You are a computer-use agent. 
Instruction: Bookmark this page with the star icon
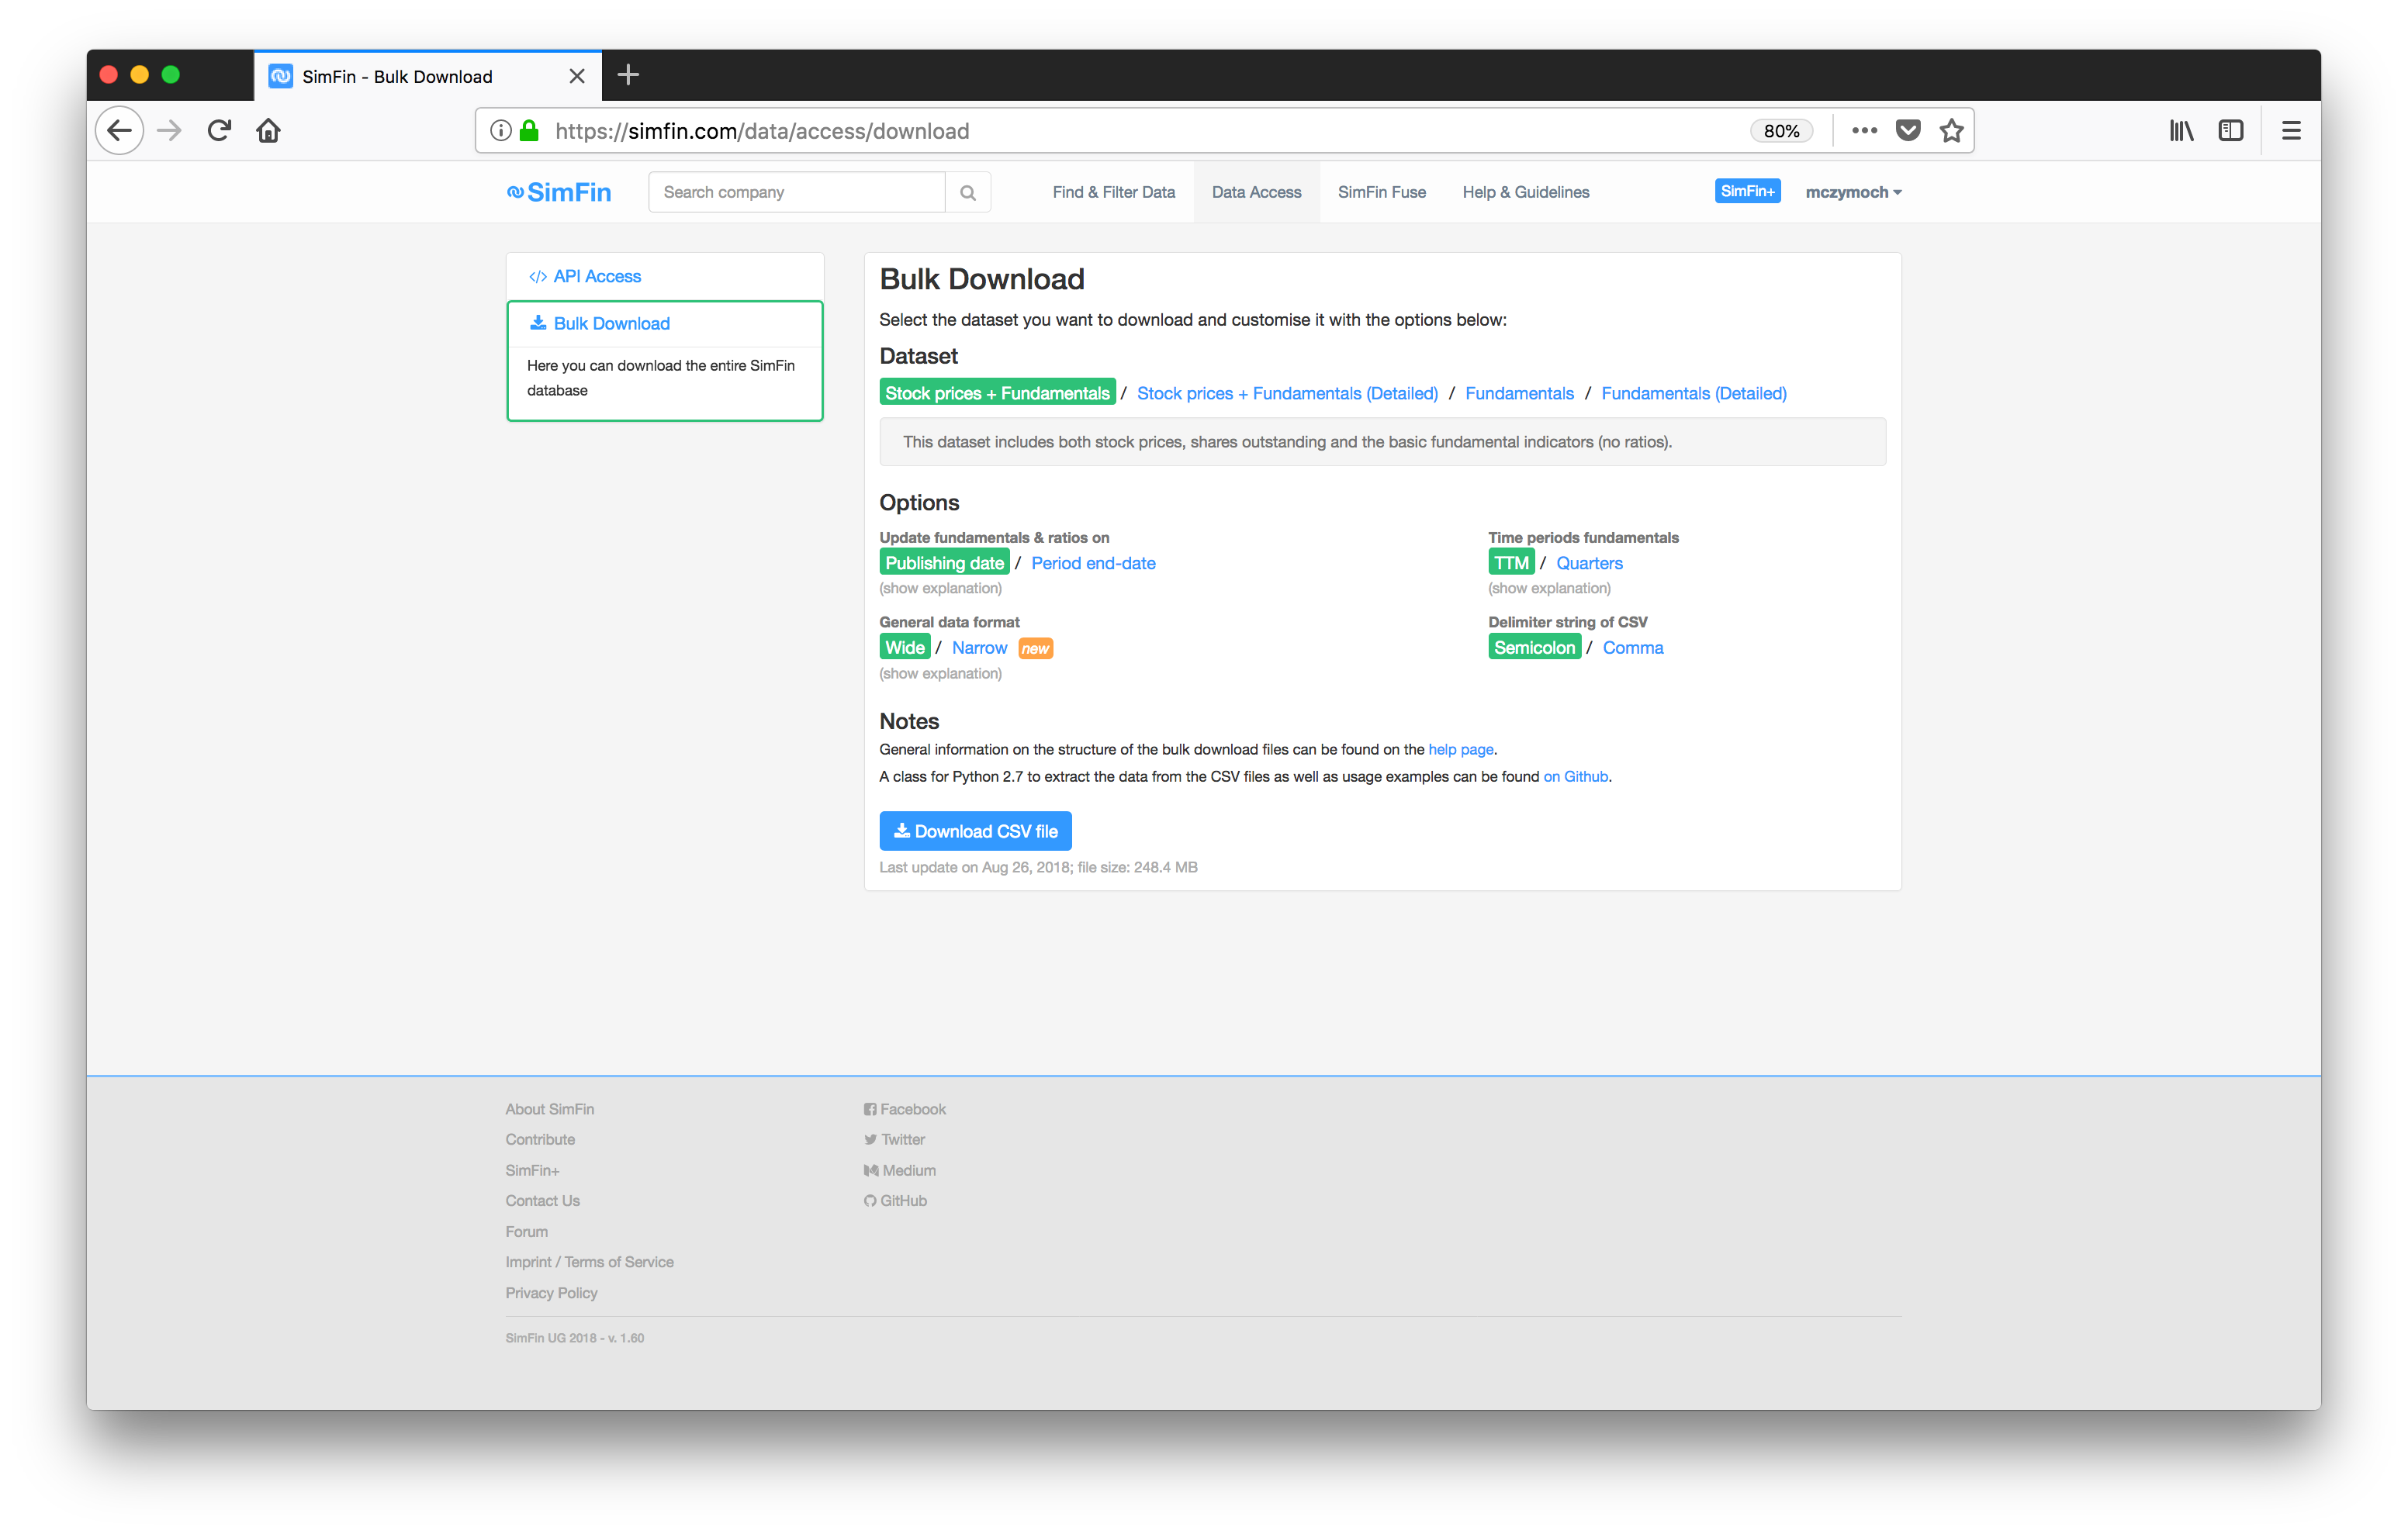point(1951,131)
